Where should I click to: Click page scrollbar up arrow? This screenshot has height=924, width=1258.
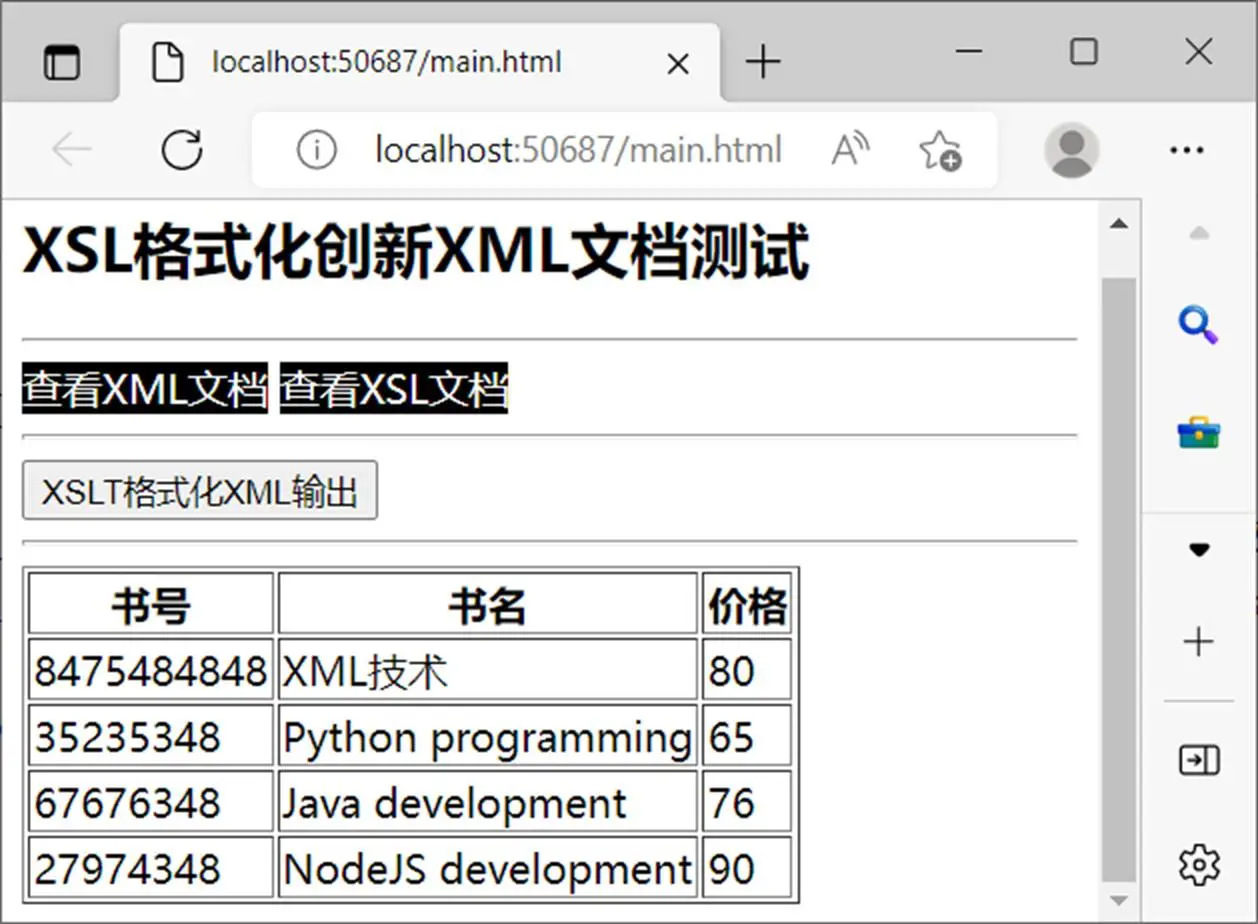coord(1119,224)
